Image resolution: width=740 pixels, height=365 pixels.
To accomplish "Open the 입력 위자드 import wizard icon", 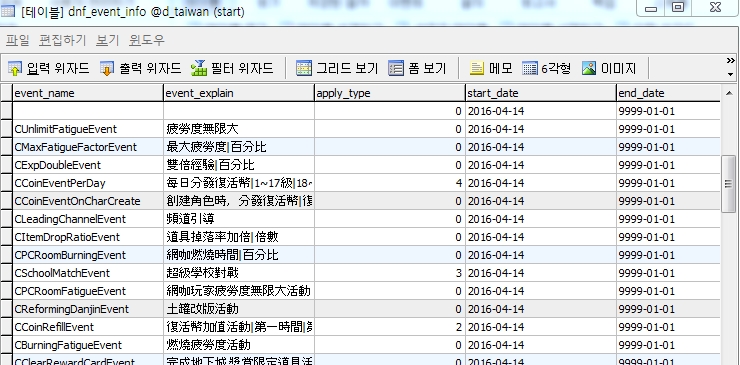I will (x=15, y=69).
